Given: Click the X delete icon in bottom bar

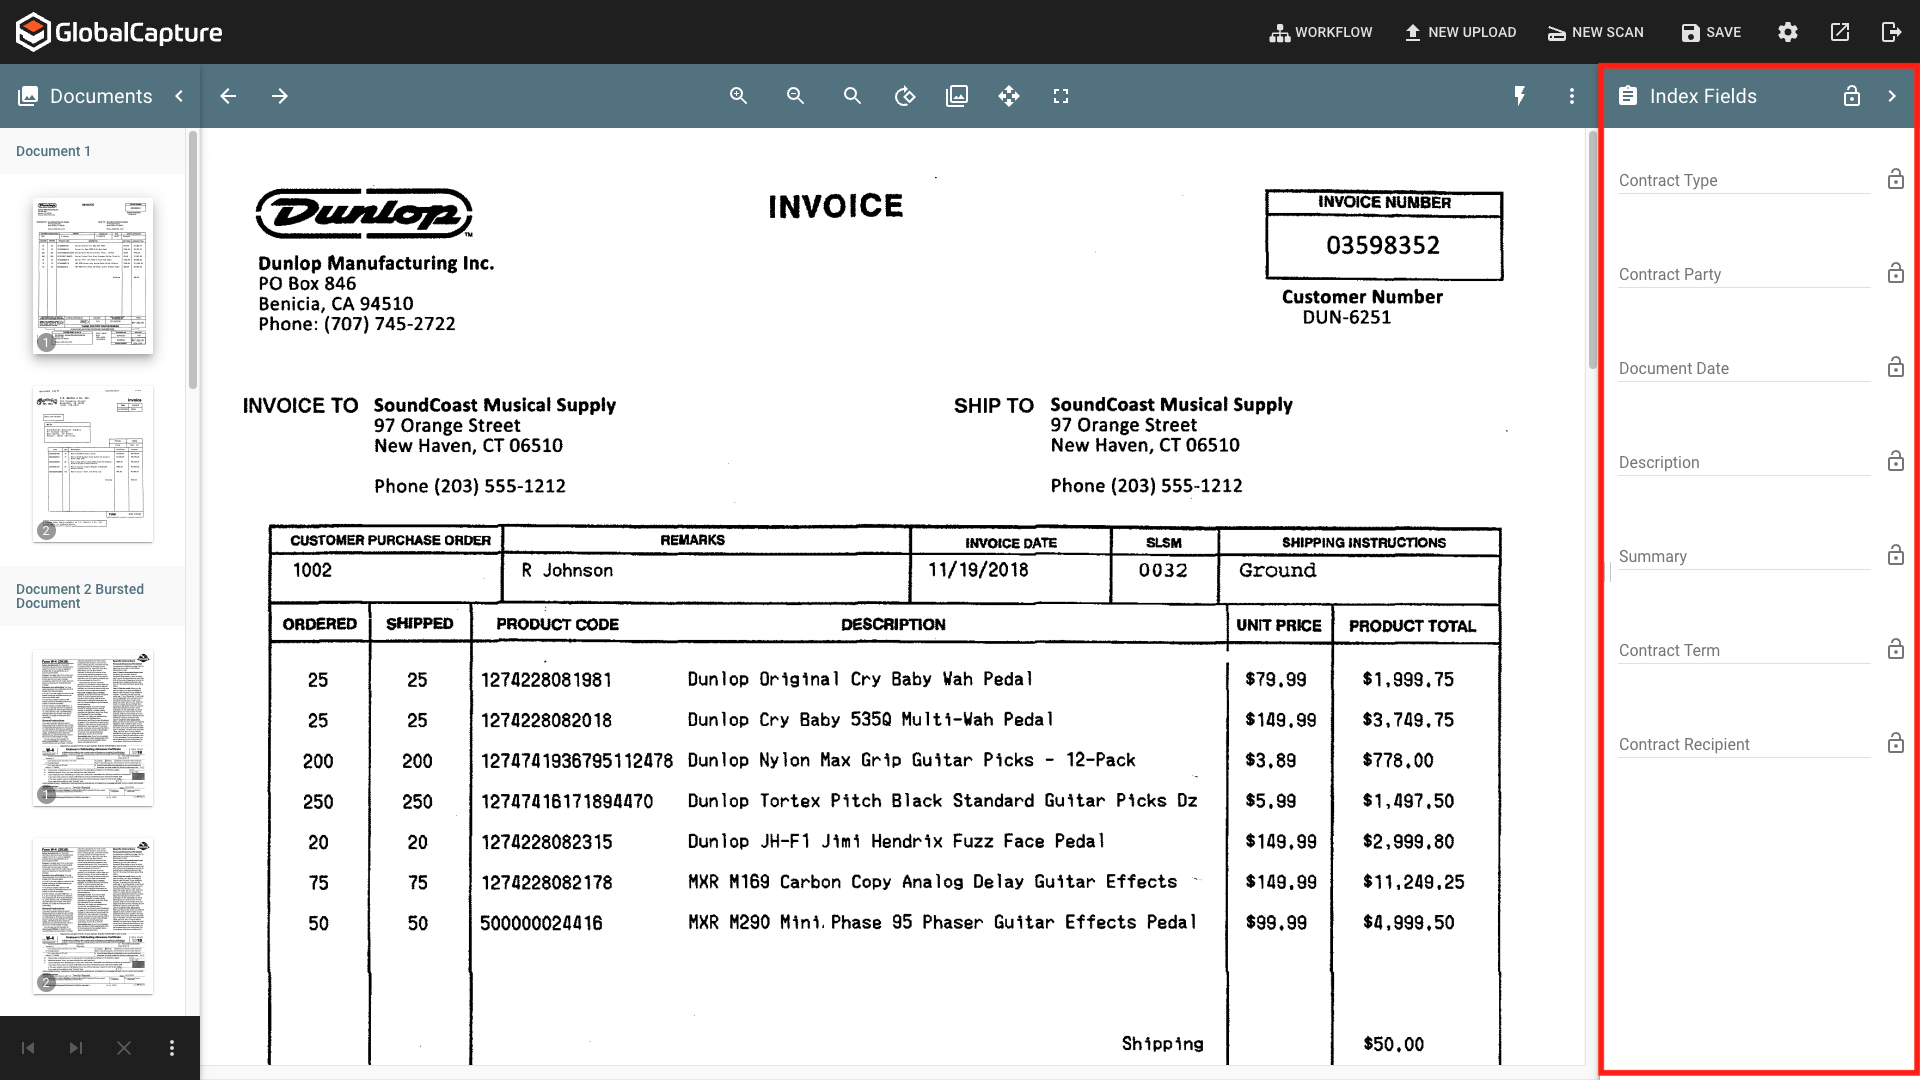Looking at the screenshot, I should tap(124, 1048).
